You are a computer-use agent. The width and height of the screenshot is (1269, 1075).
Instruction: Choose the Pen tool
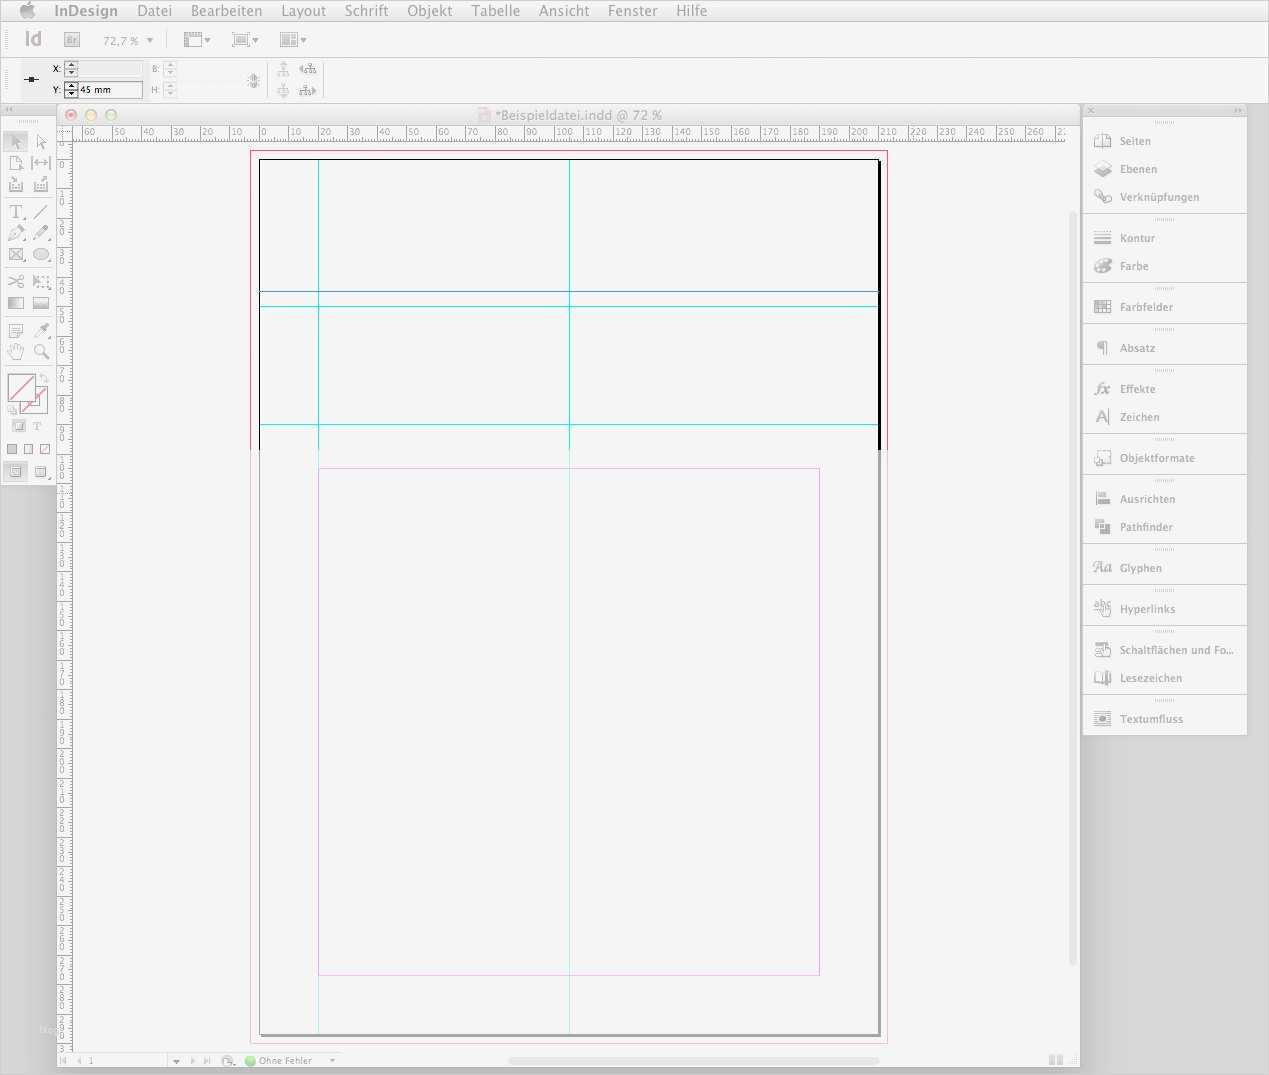[x=16, y=233]
